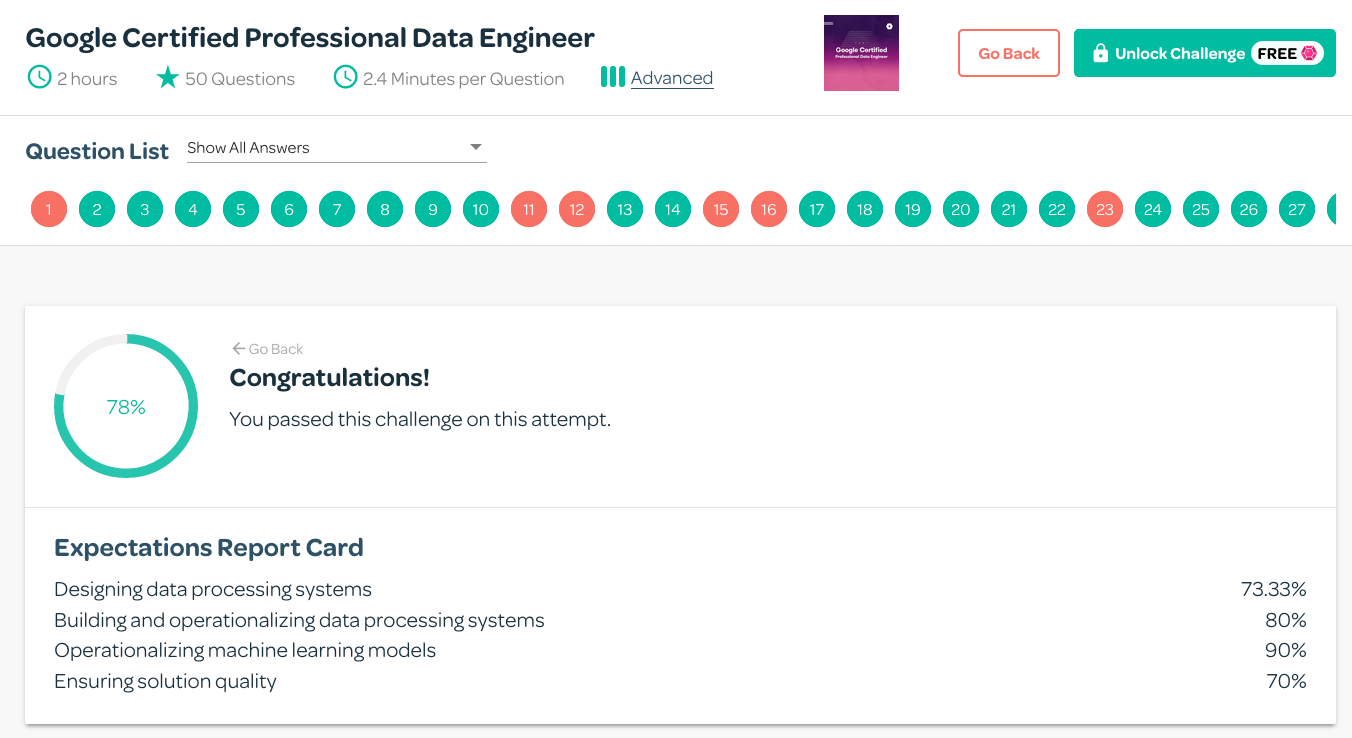Click the arrow icon beside small Go Back
The height and width of the screenshot is (738, 1352).
tap(238, 349)
